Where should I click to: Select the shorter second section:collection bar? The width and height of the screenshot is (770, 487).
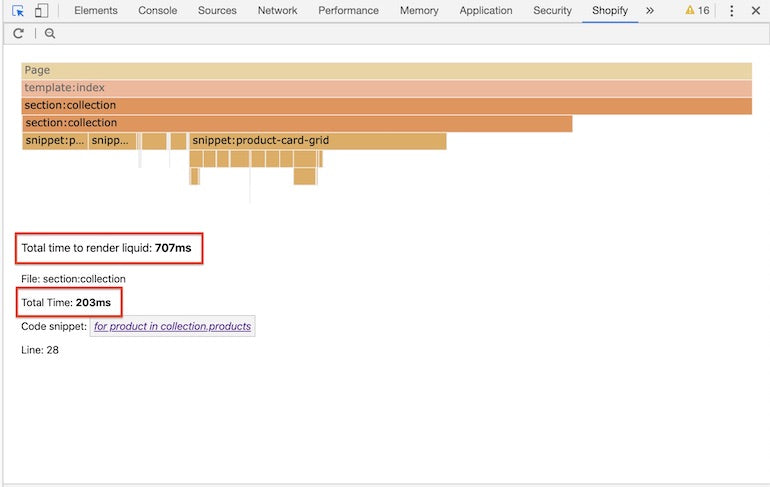(297, 123)
